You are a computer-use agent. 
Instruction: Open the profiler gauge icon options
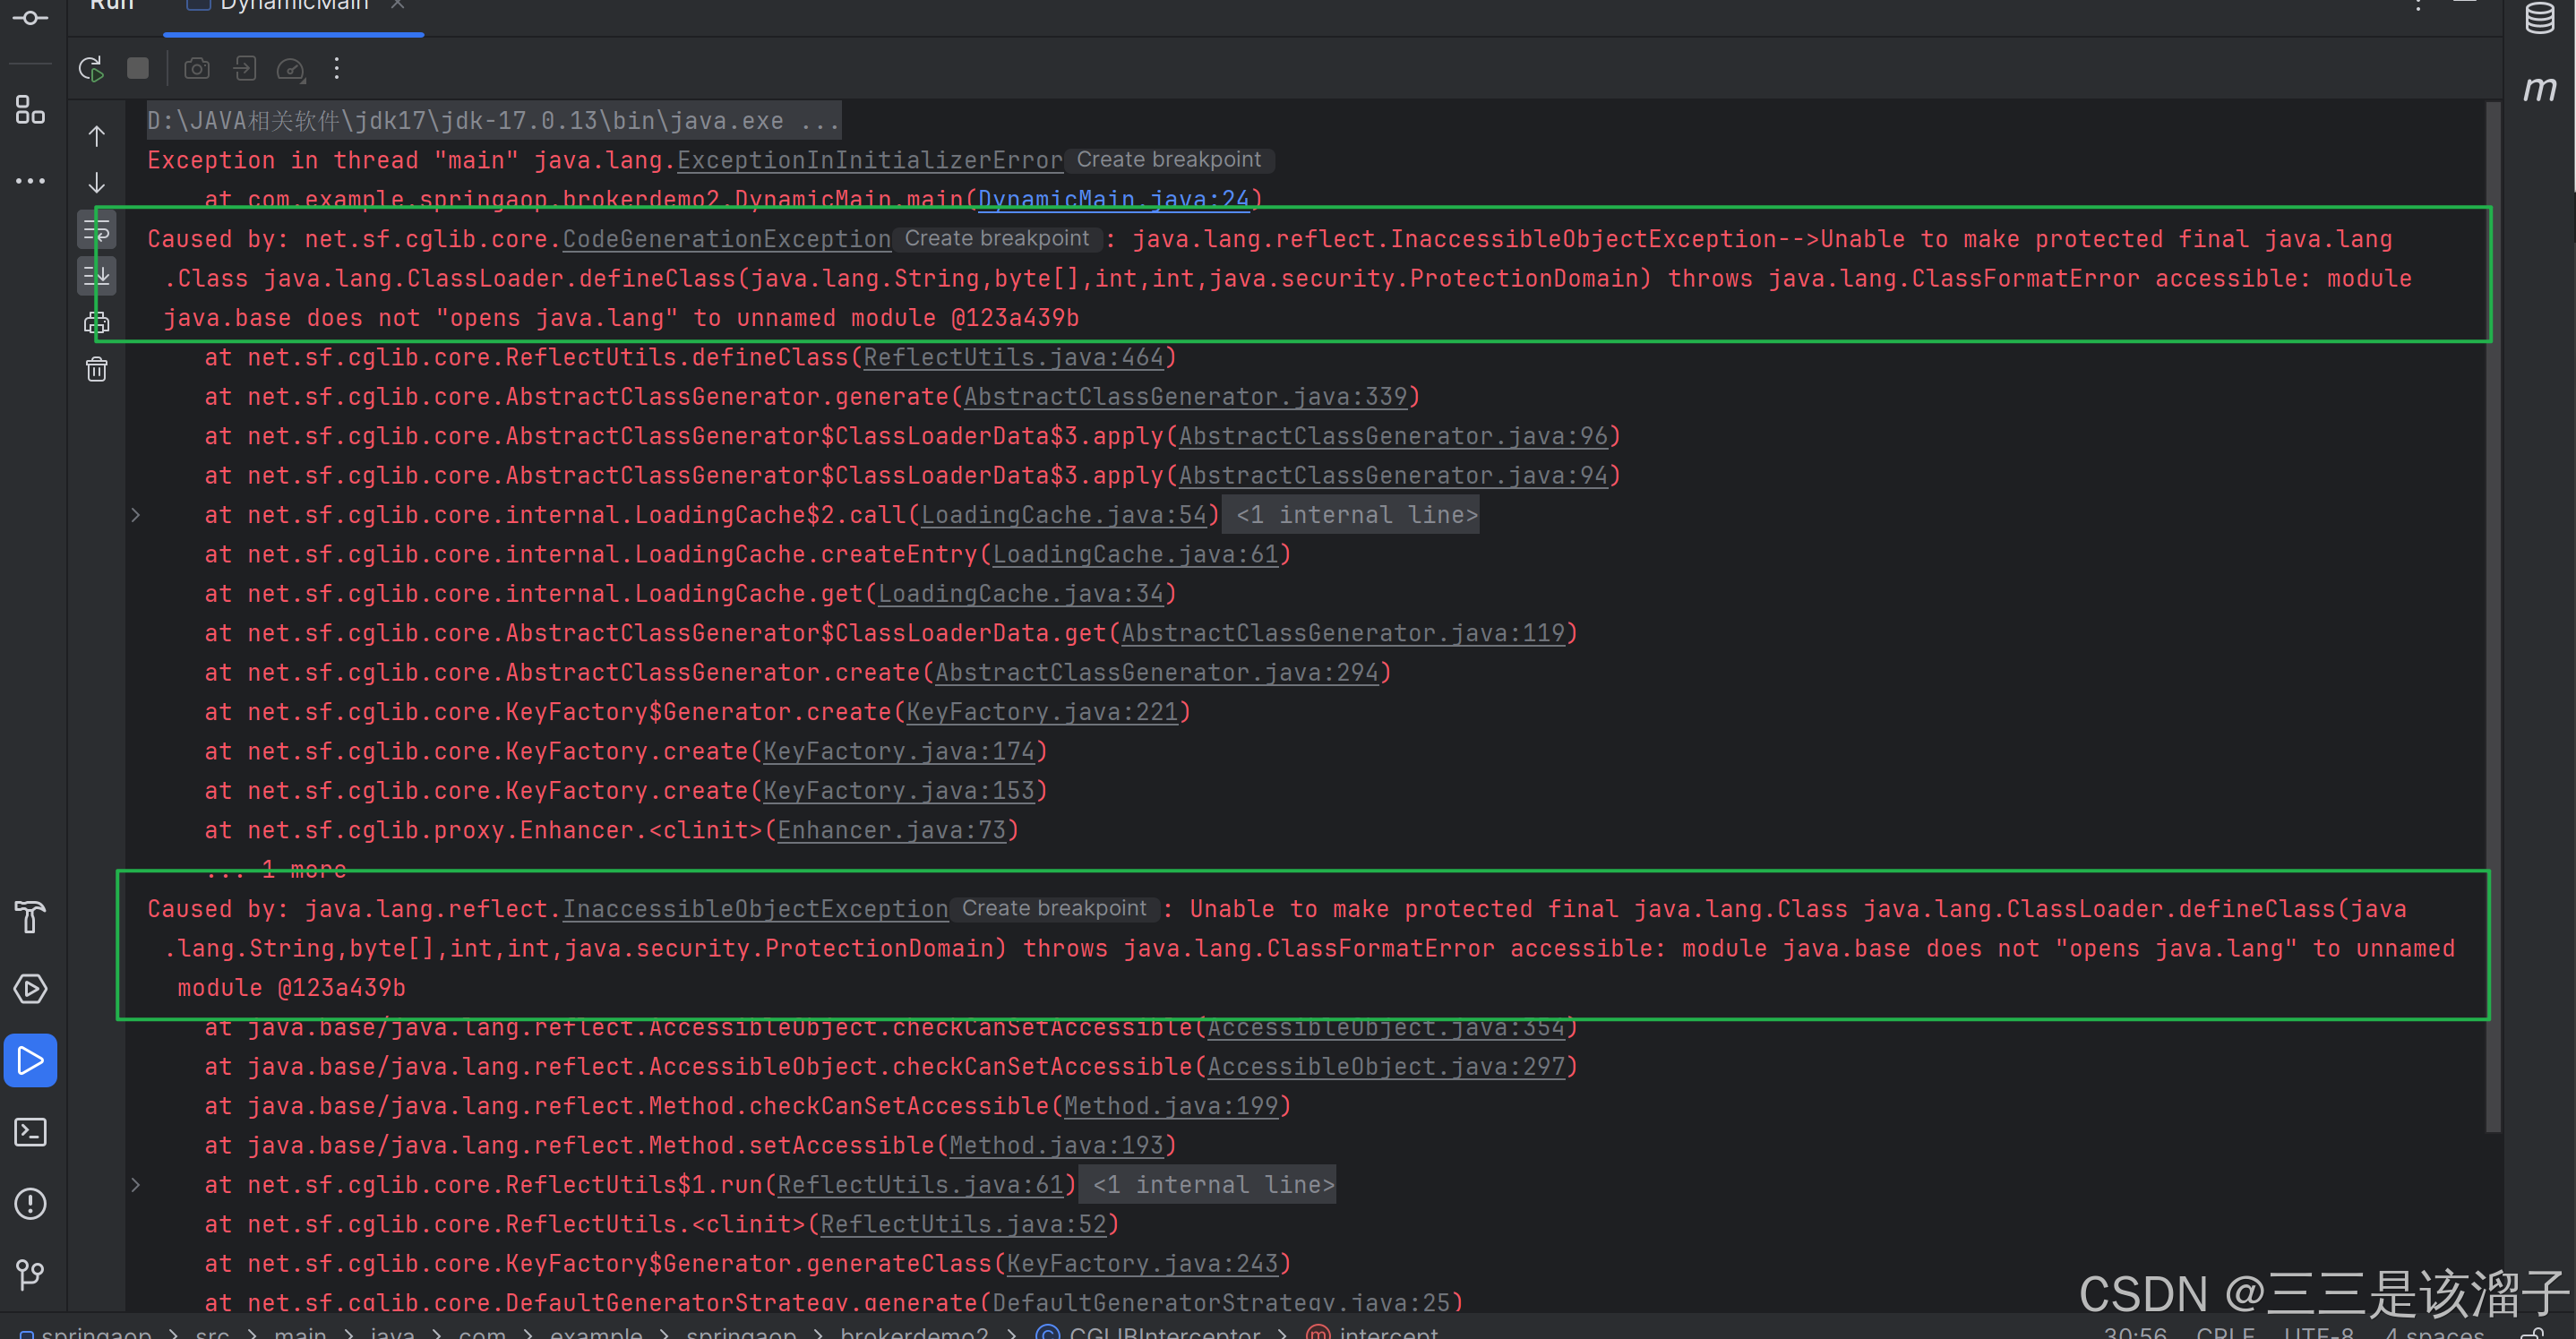pos(291,68)
